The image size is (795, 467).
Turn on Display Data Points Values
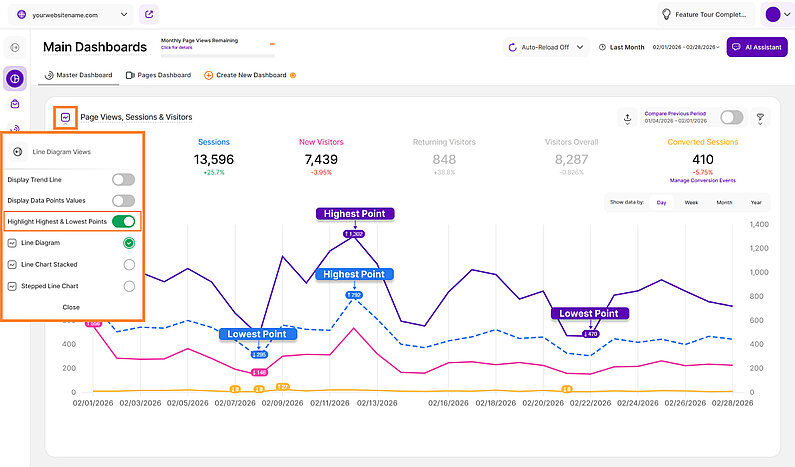tap(123, 201)
